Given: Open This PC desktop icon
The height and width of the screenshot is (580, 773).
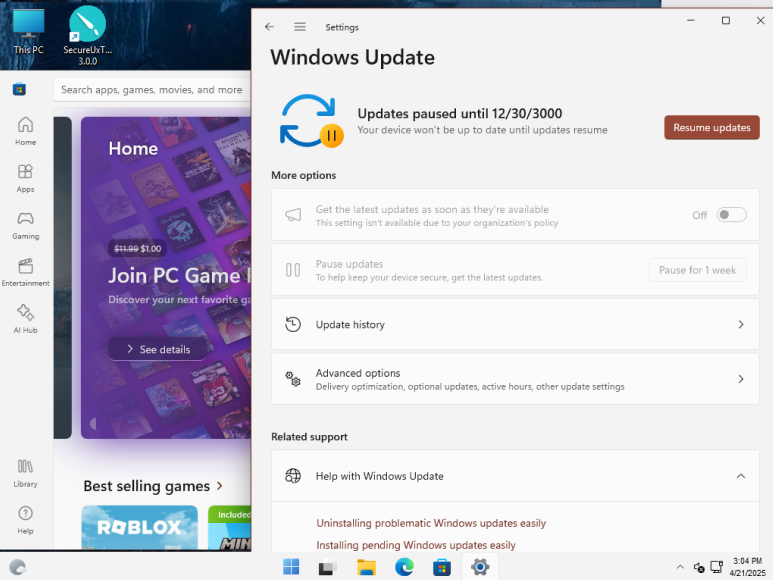Looking at the screenshot, I should coord(28,31).
